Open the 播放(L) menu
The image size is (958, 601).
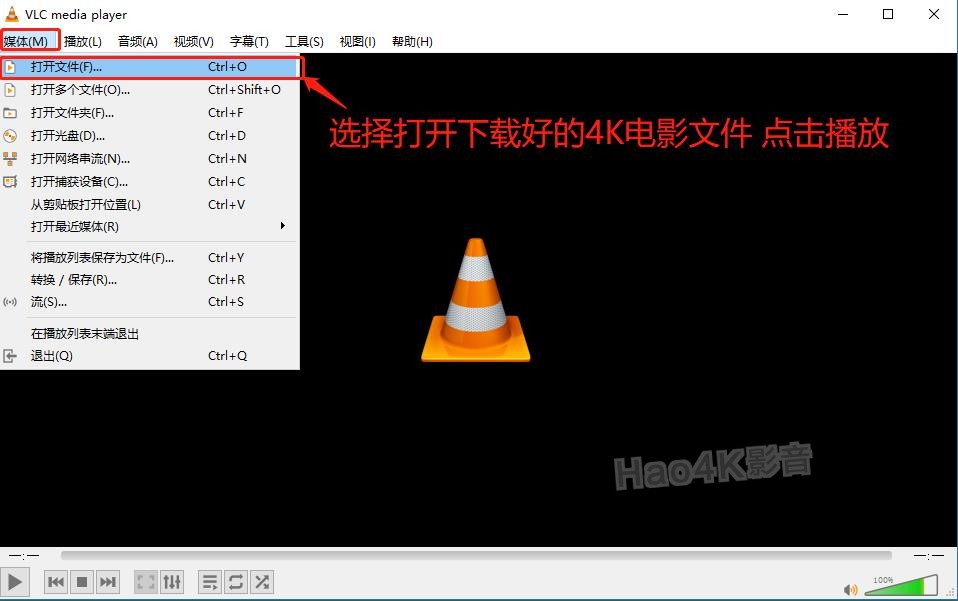coord(82,42)
